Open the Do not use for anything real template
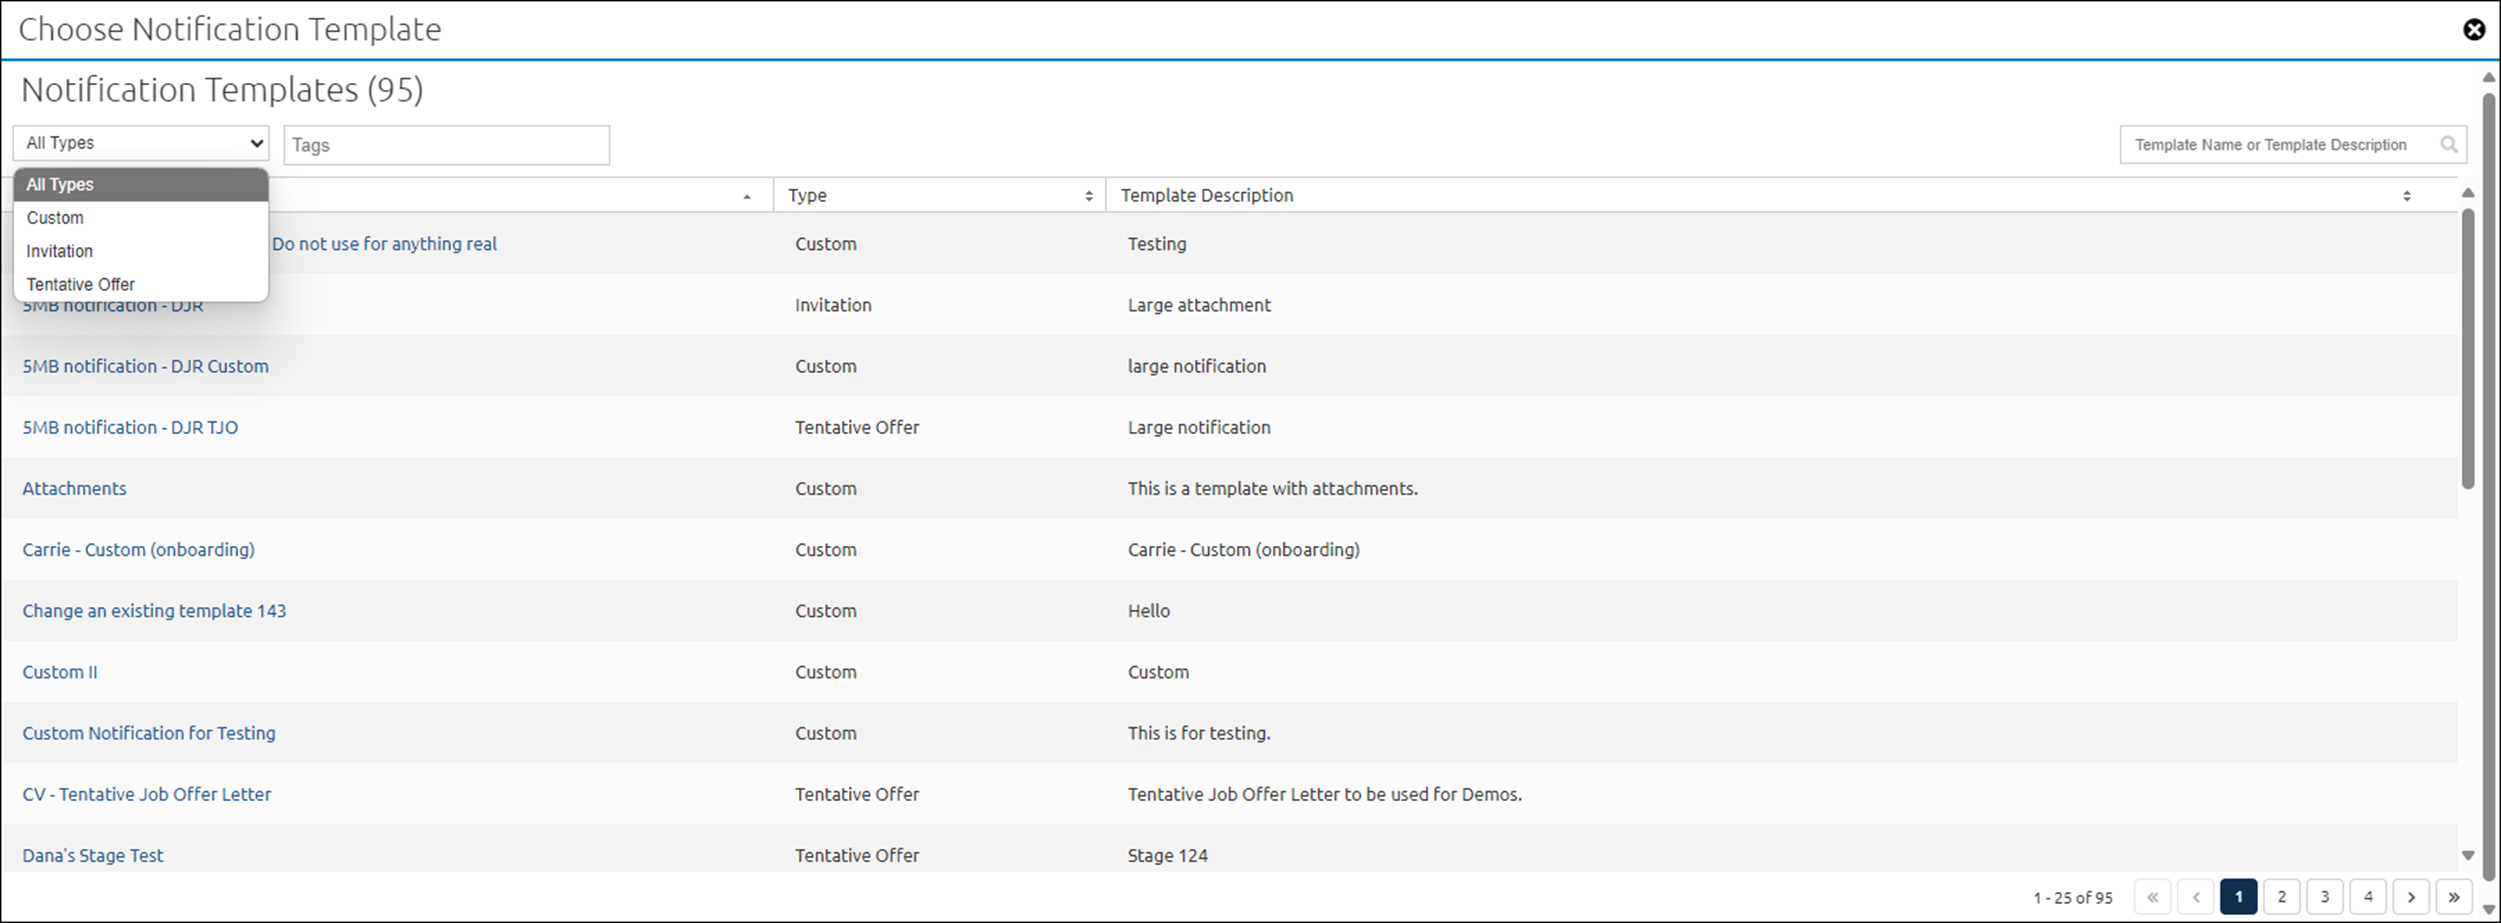This screenshot has width=2501, height=923. 384,244
